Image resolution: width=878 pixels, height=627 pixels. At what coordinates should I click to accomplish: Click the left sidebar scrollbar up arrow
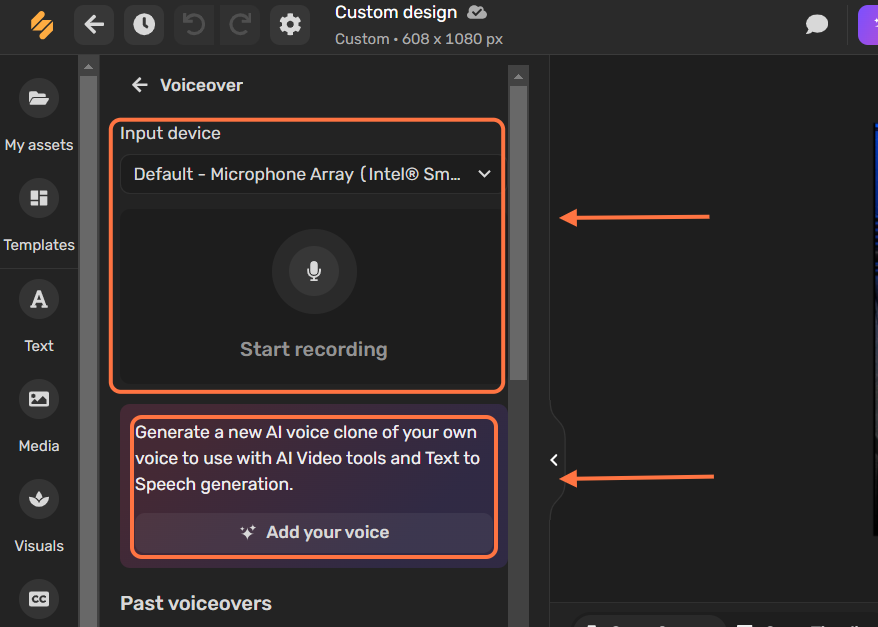pos(88,67)
